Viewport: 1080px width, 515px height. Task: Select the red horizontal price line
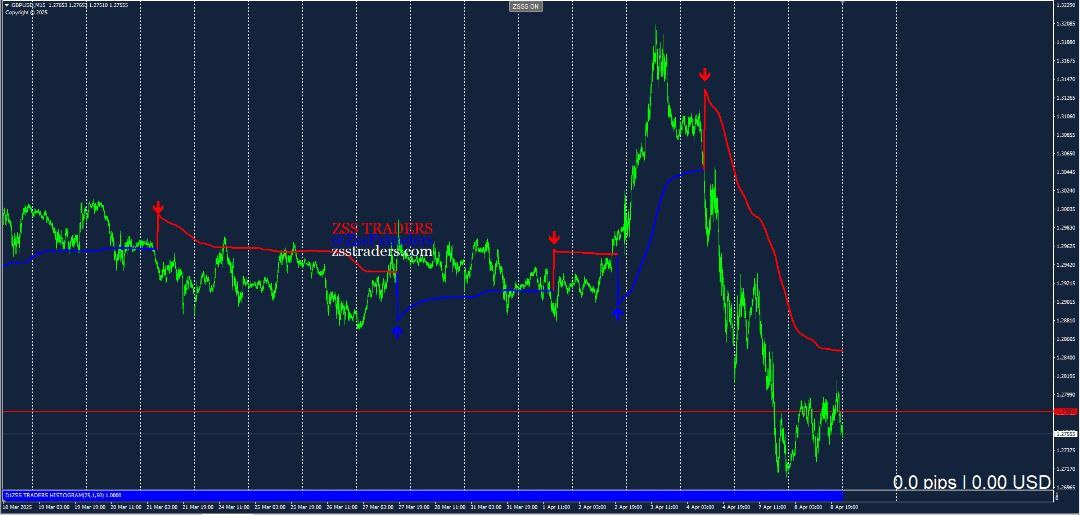[x=527, y=412]
